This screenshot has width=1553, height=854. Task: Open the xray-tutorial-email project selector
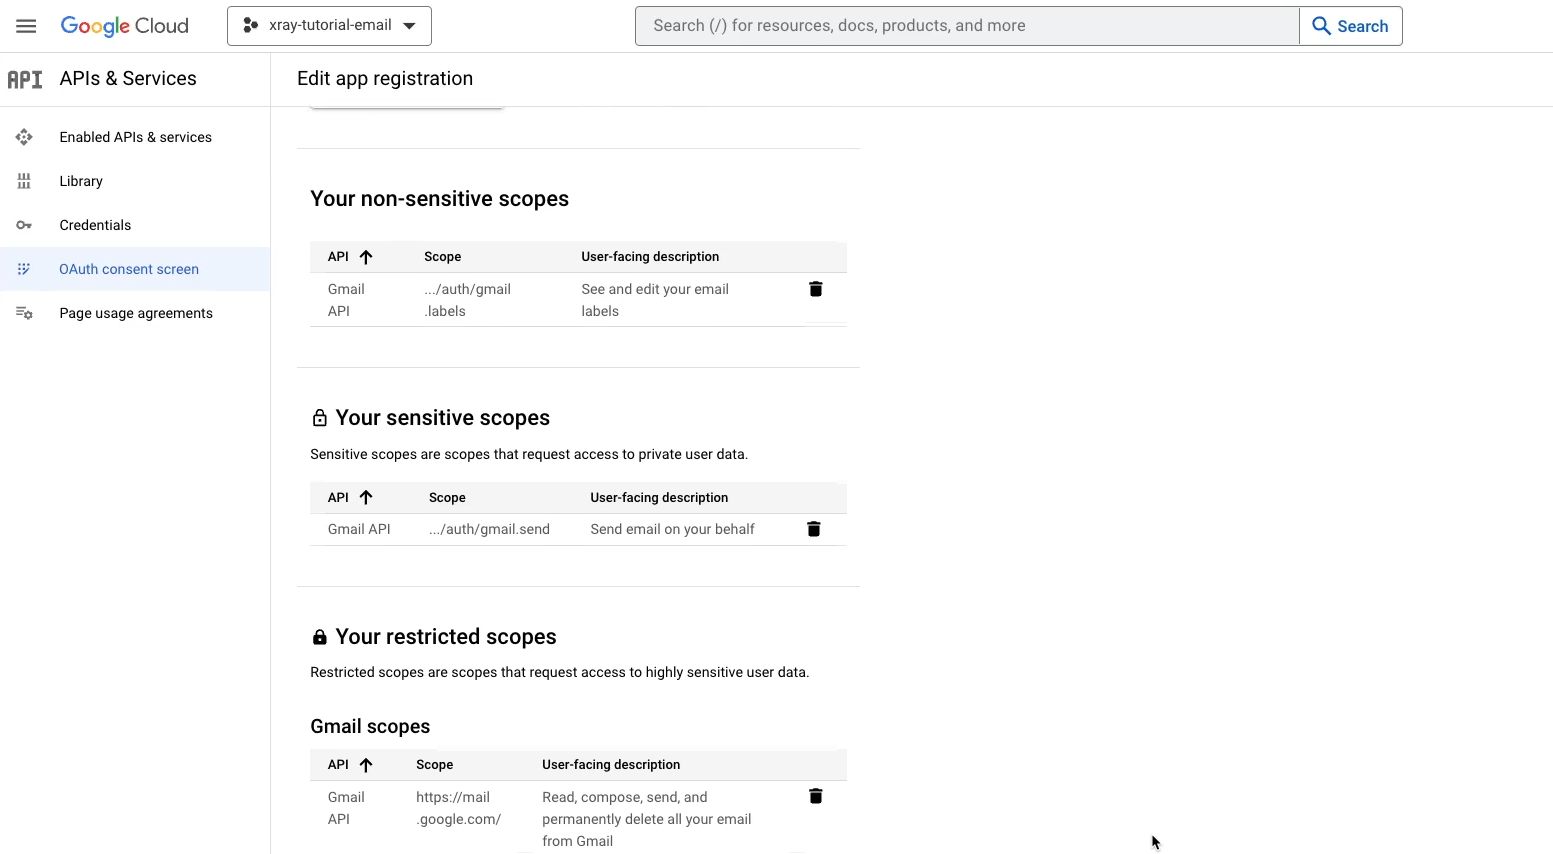click(329, 26)
